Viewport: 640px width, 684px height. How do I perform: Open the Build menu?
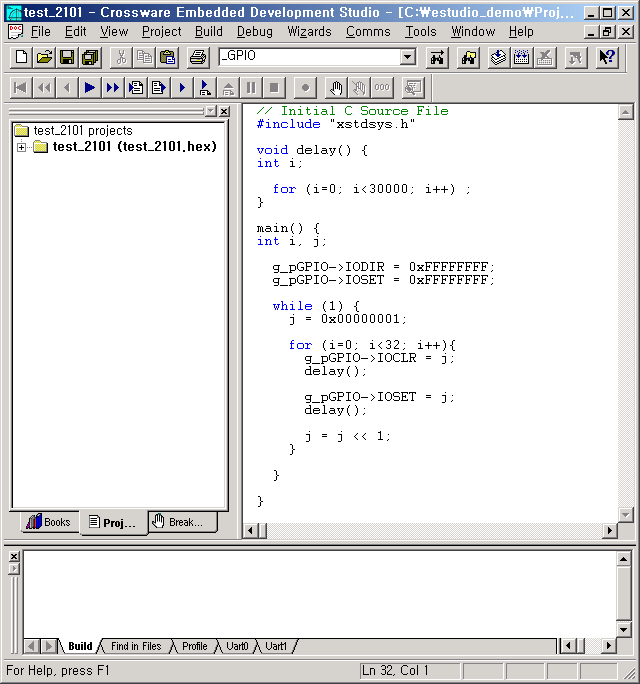click(209, 32)
